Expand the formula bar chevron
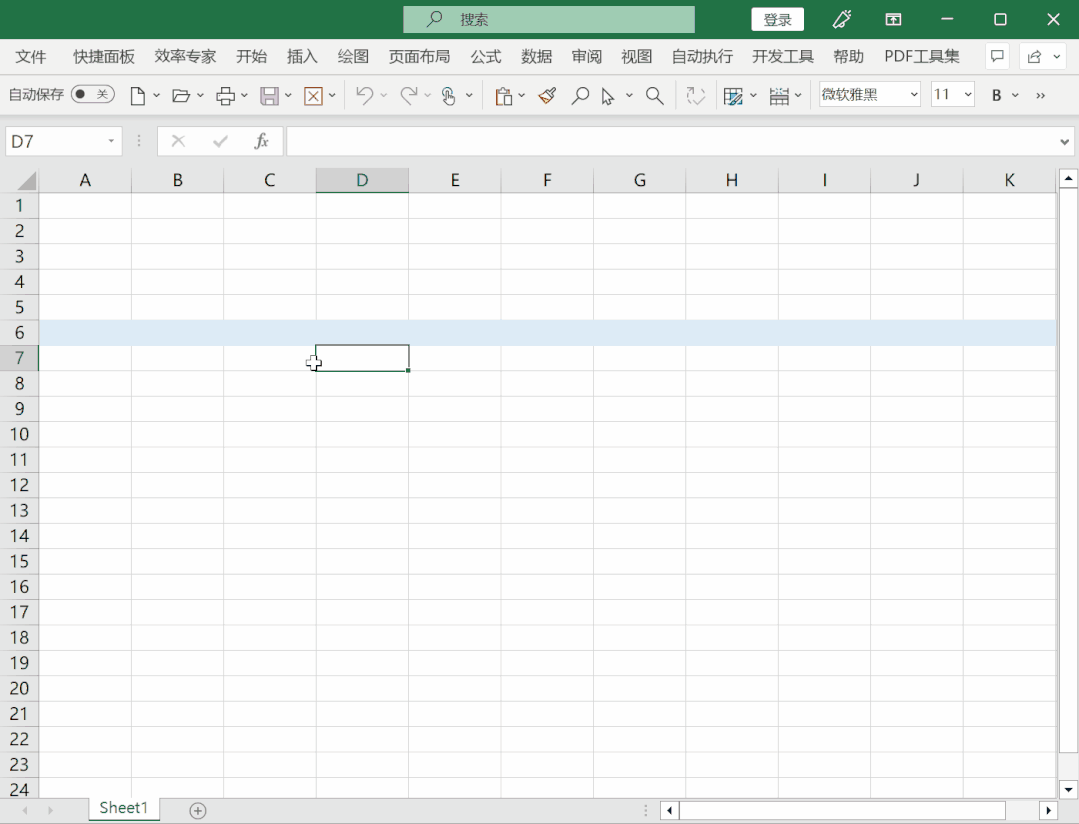The width and height of the screenshot is (1079, 824). [x=1064, y=143]
